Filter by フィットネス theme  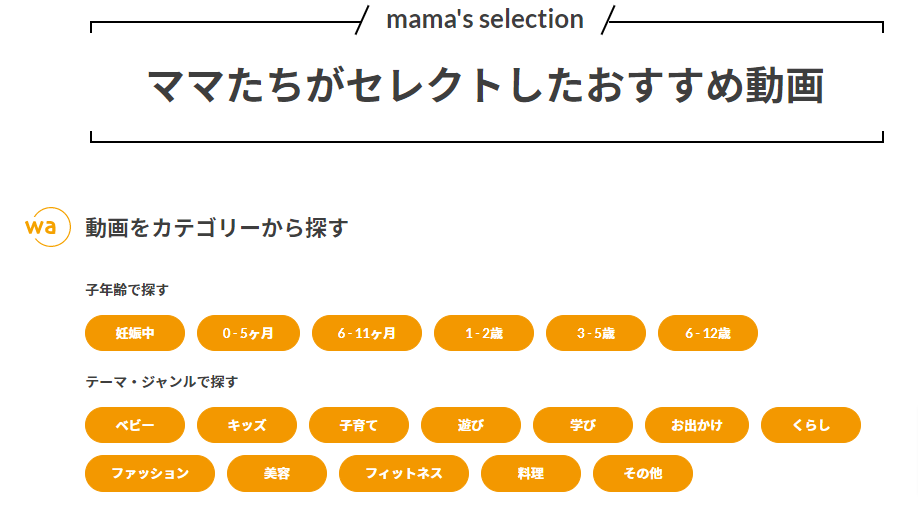pyautogui.click(x=404, y=473)
